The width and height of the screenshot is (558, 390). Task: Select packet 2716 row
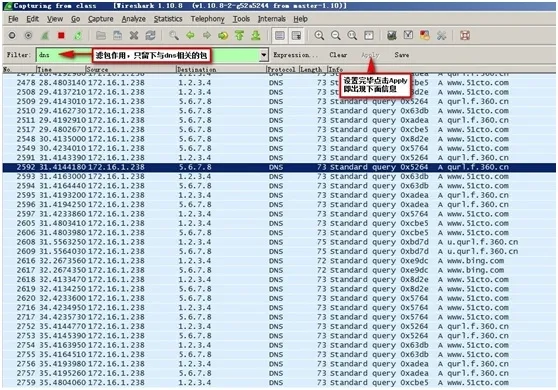tap(279, 308)
